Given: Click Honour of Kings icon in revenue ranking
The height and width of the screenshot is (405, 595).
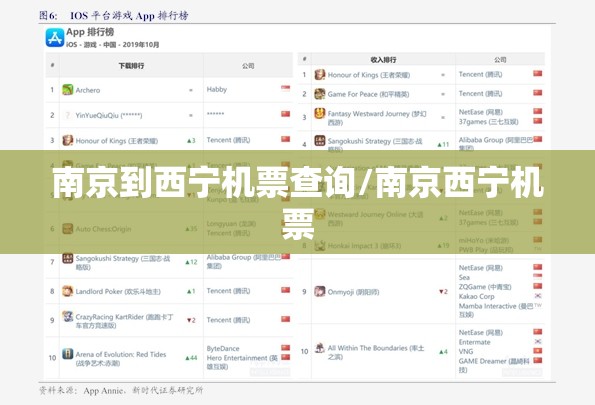Looking at the screenshot, I should pyautogui.click(x=320, y=75).
